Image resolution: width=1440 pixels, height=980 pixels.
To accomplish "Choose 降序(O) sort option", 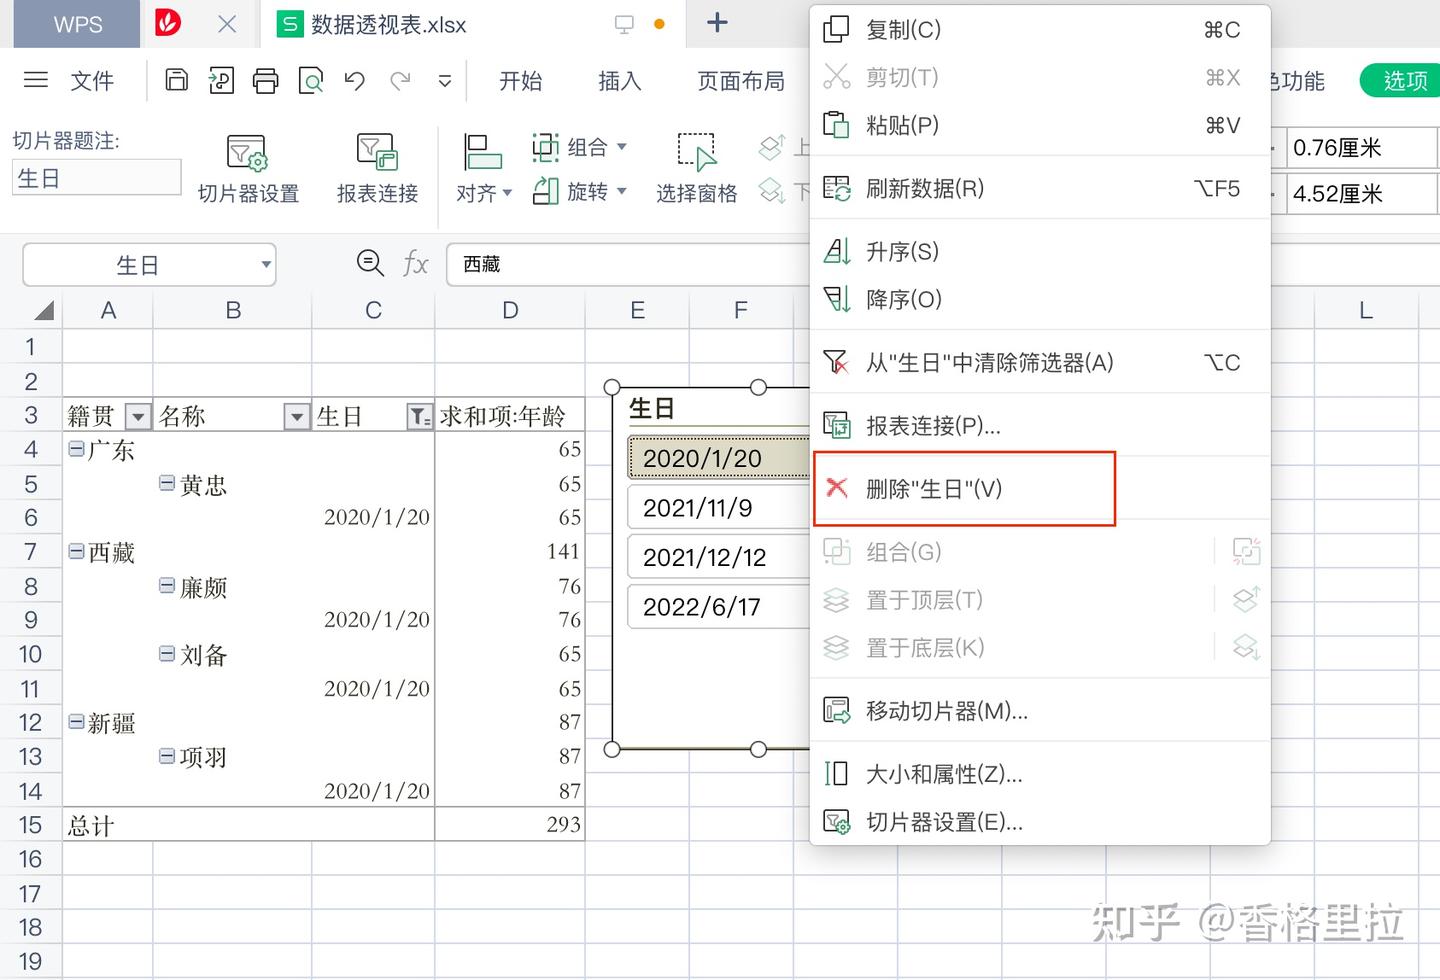I will tap(1040, 299).
